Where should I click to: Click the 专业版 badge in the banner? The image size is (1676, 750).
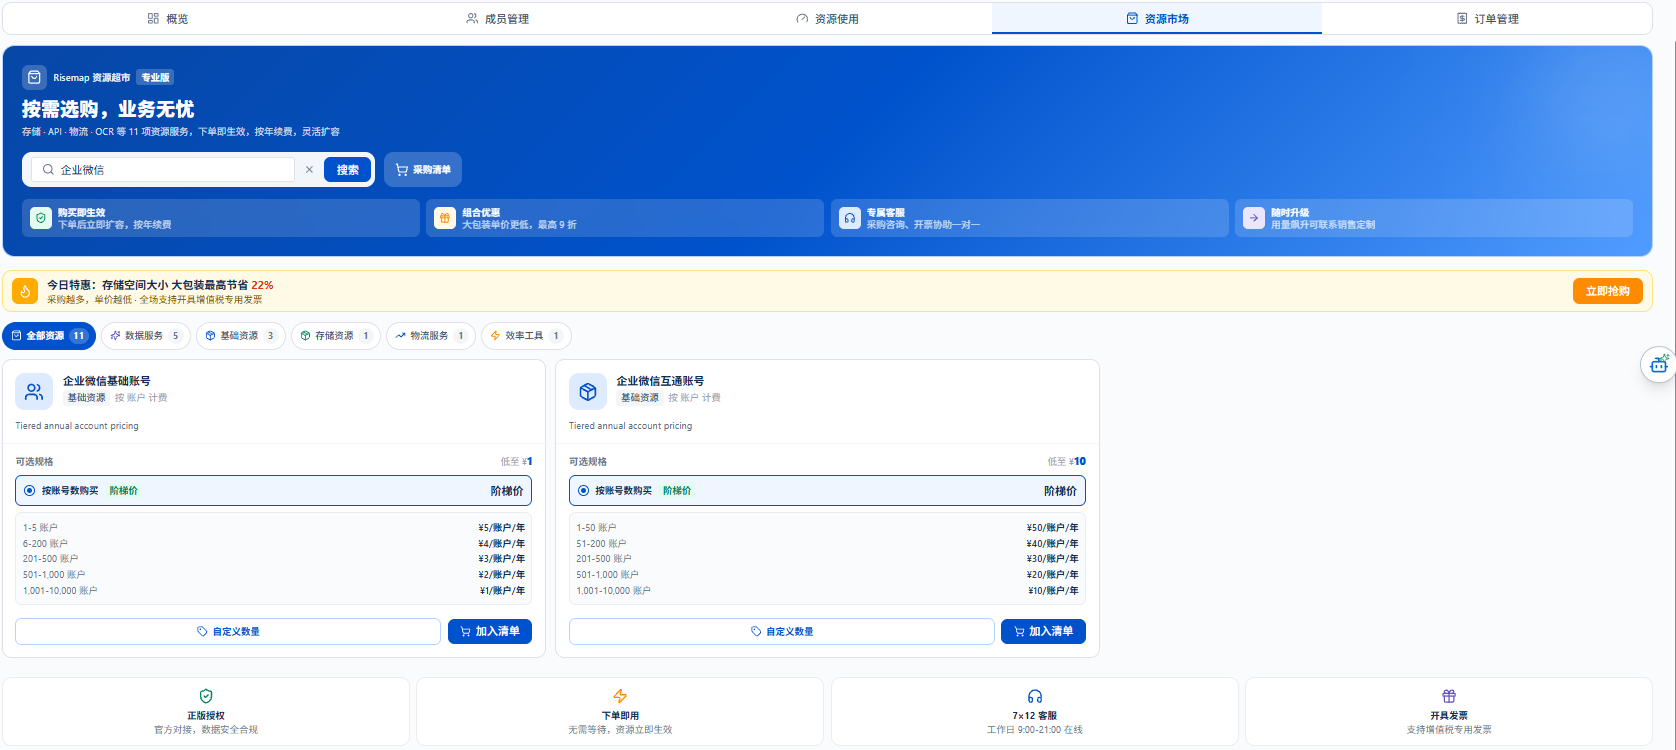[155, 77]
